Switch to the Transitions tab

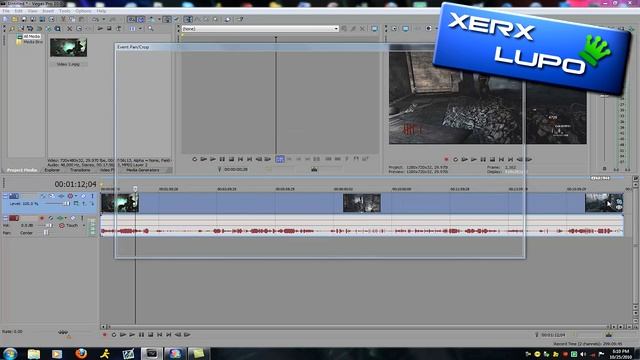pyautogui.click(x=80, y=170)
